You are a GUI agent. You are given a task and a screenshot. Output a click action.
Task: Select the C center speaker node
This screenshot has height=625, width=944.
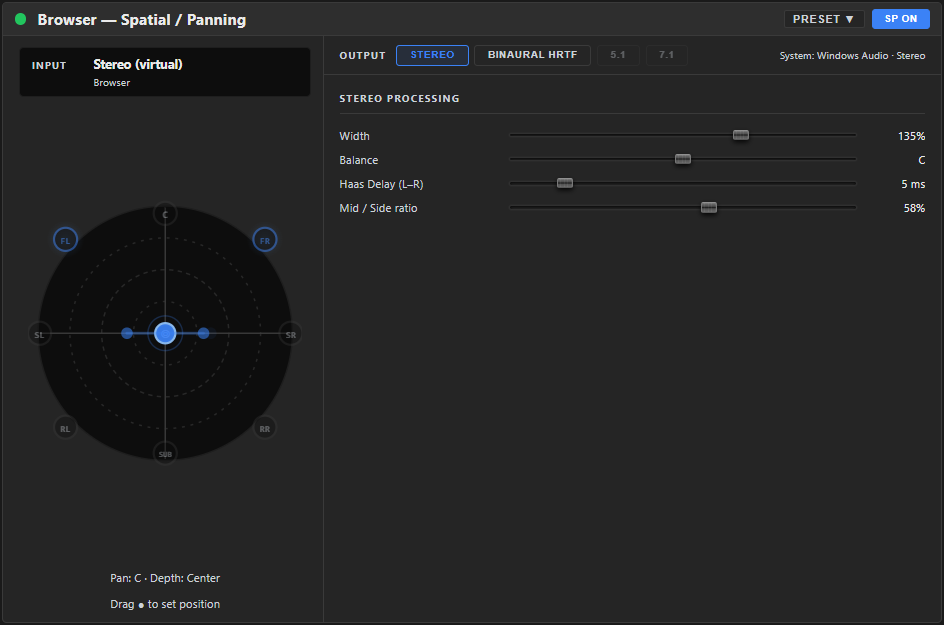pos(165,214)
